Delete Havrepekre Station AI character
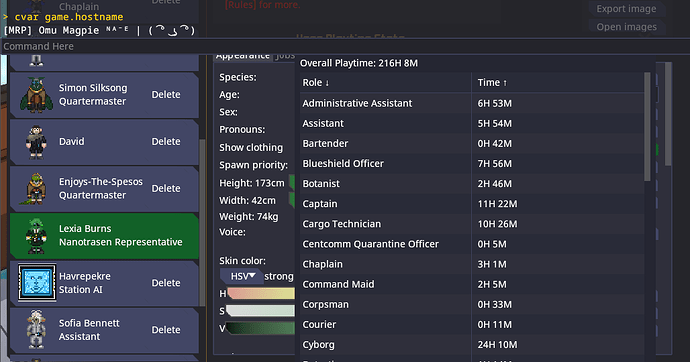690x362 pixels. tap(166, 283)
